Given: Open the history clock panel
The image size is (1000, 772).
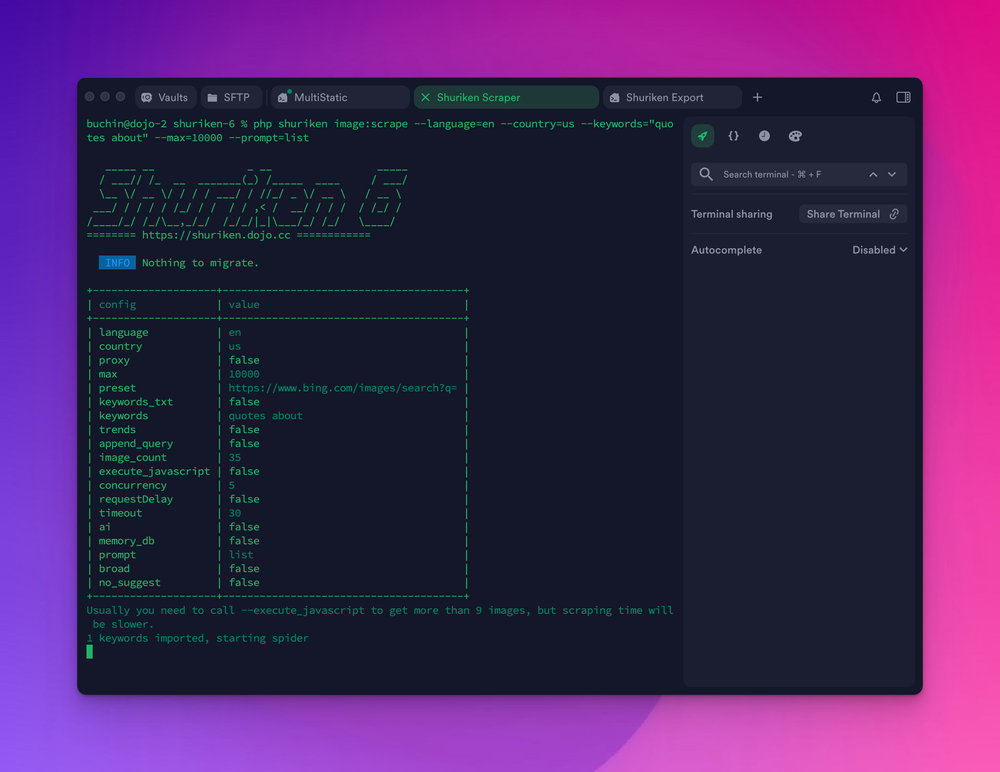Looking at the screenshot, I should 764,136.
